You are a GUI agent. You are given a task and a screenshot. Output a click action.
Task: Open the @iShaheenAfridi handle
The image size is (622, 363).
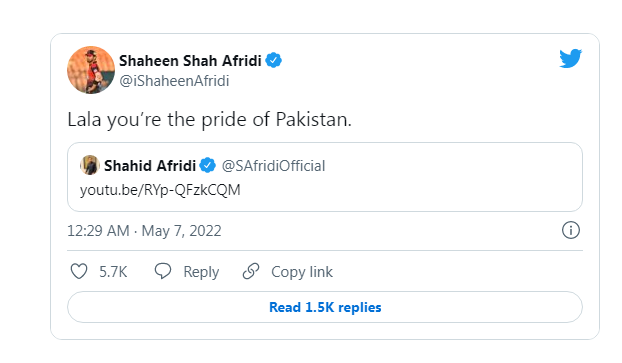[174, 81]
